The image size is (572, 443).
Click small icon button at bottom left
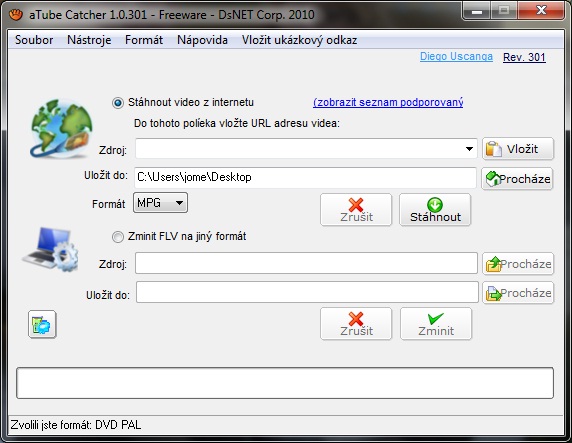pyautogui.click(x=42, y=324)
